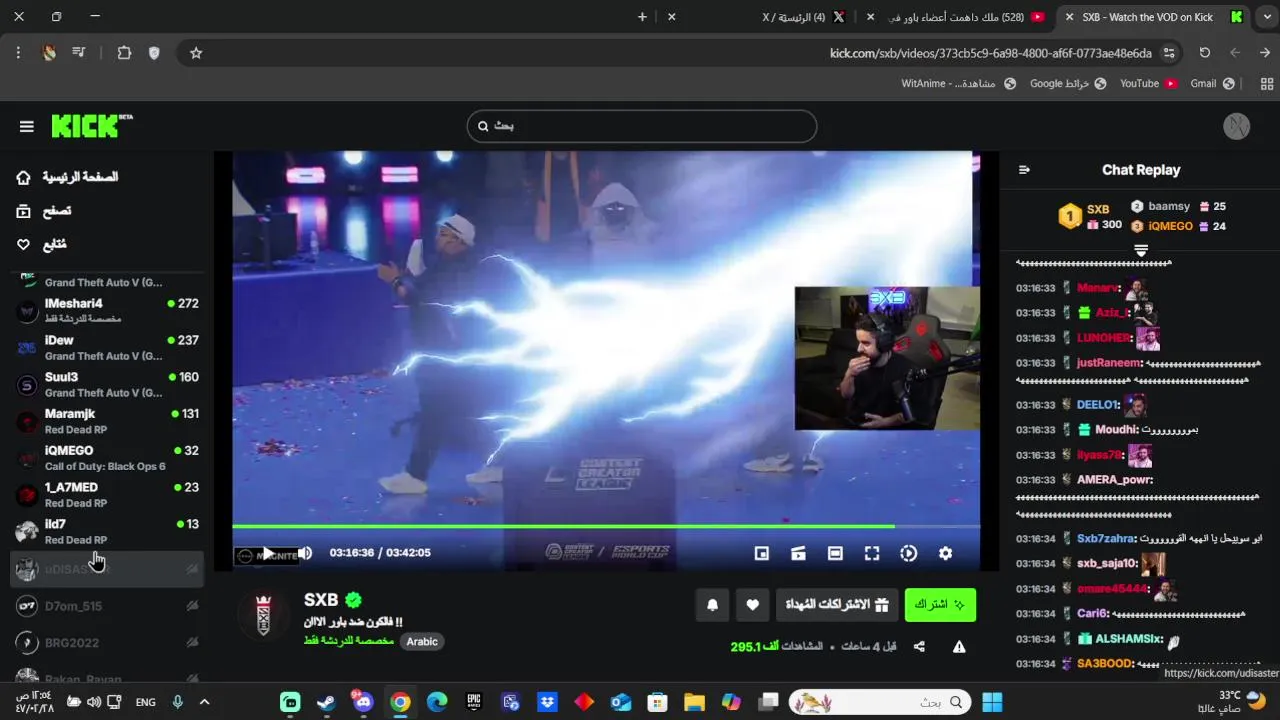Open the following sidebar section heart
Viewport: 1280px width, 720px height.
(41, 245)
